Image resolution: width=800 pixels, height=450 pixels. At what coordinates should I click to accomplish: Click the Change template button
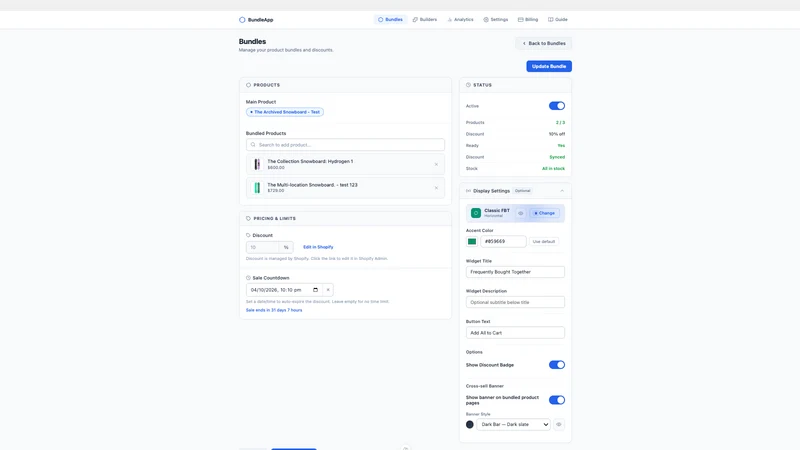point(544,213)
